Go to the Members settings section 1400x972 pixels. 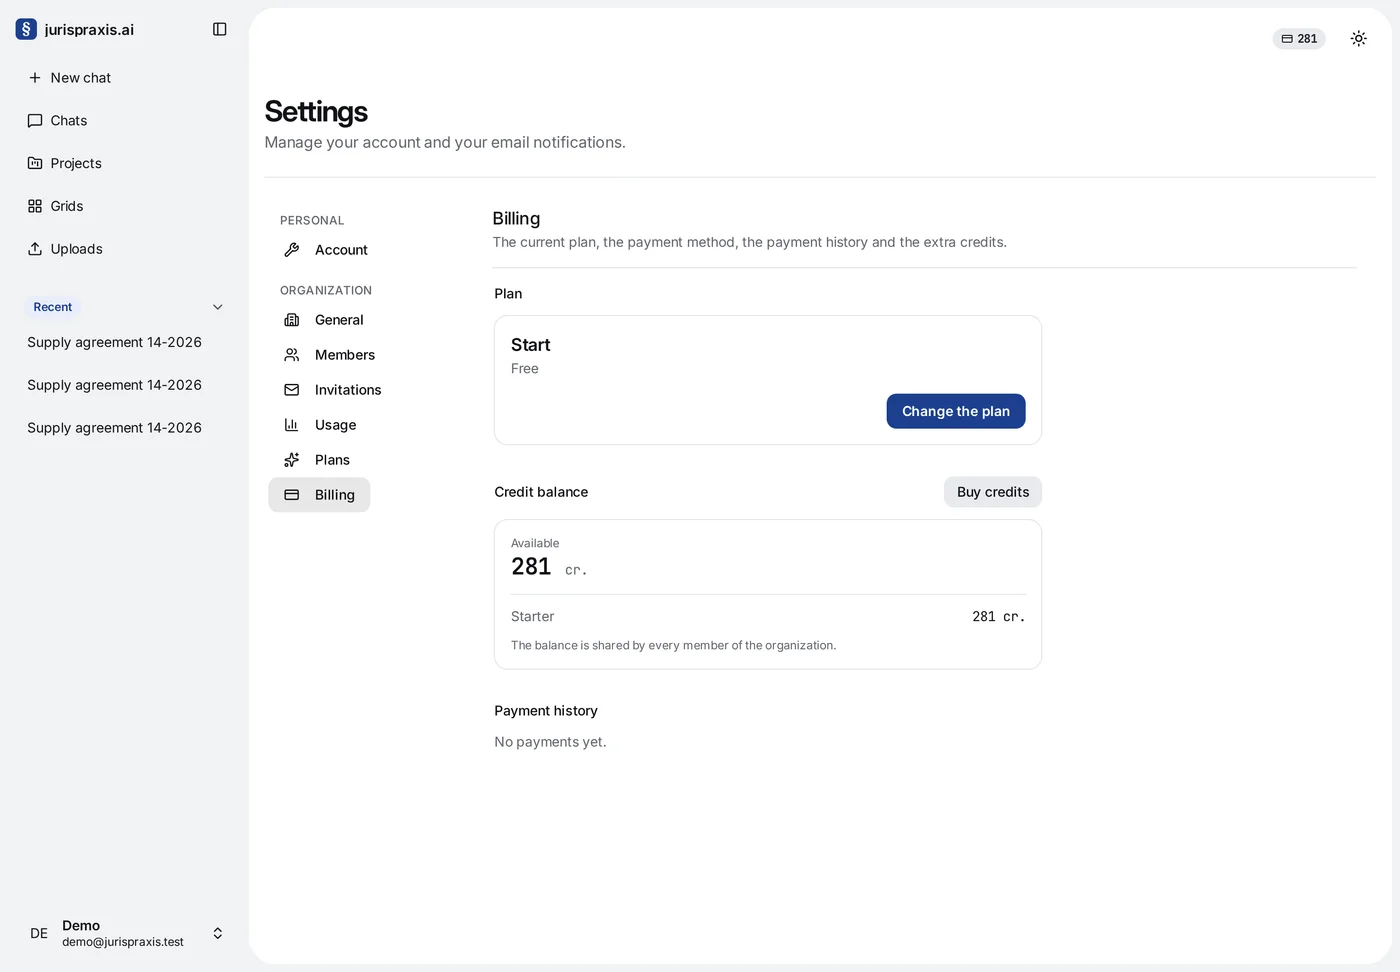329,355
